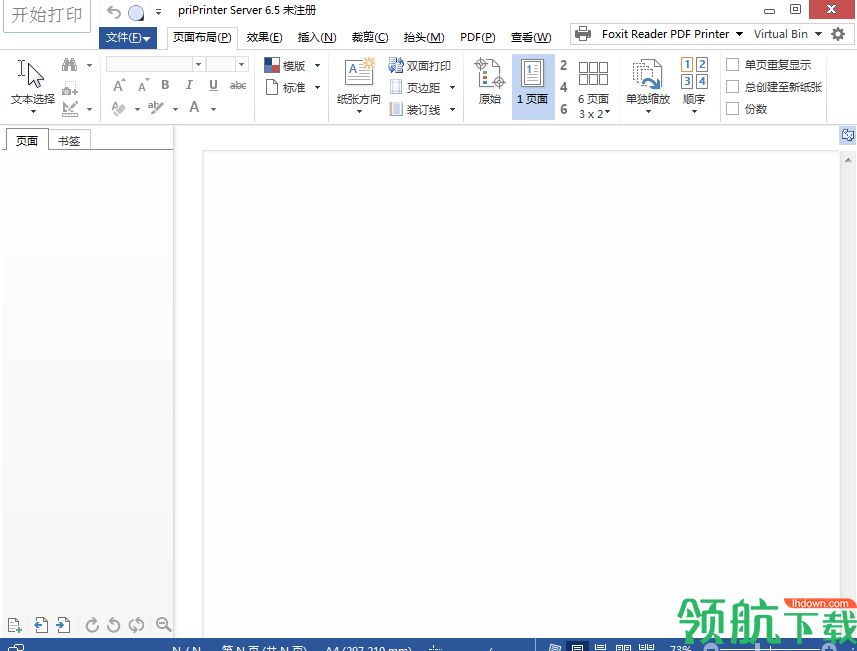This screenshot has height=651, width=857.
Task: Enable repeat single page display checkbox
Action: click(x=732, y=65)
